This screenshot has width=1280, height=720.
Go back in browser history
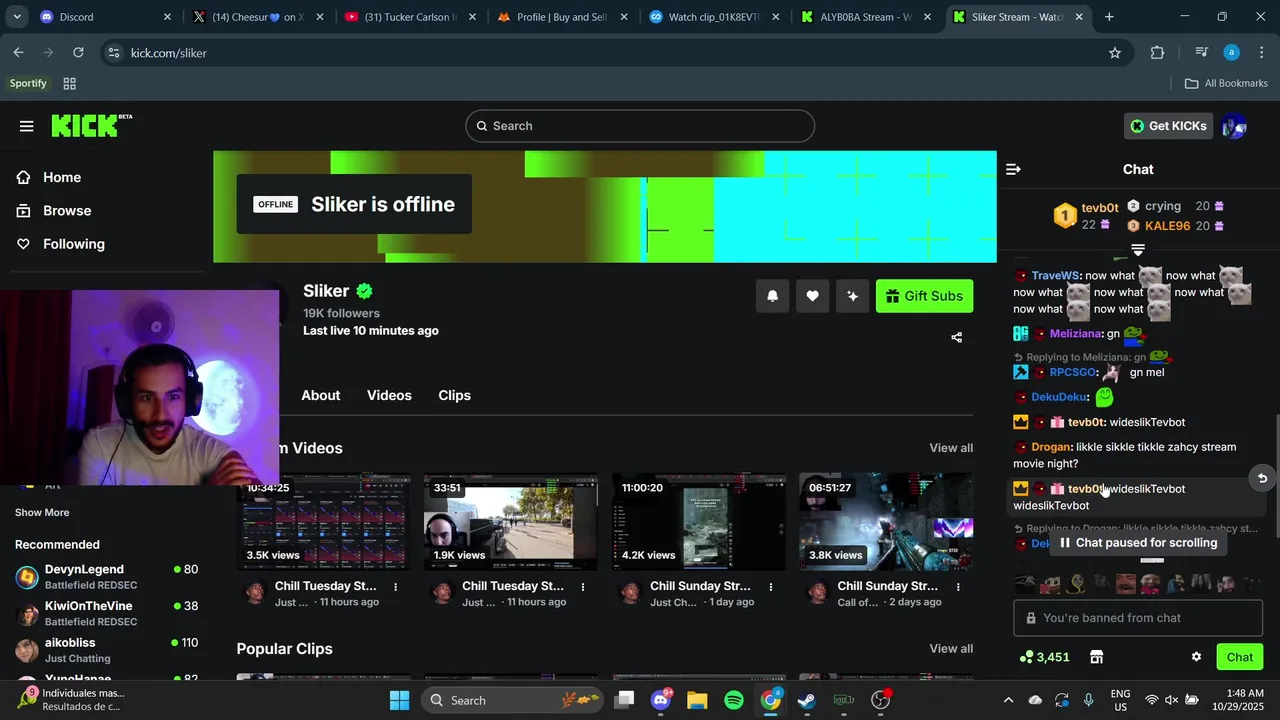[x=19, y=53]
